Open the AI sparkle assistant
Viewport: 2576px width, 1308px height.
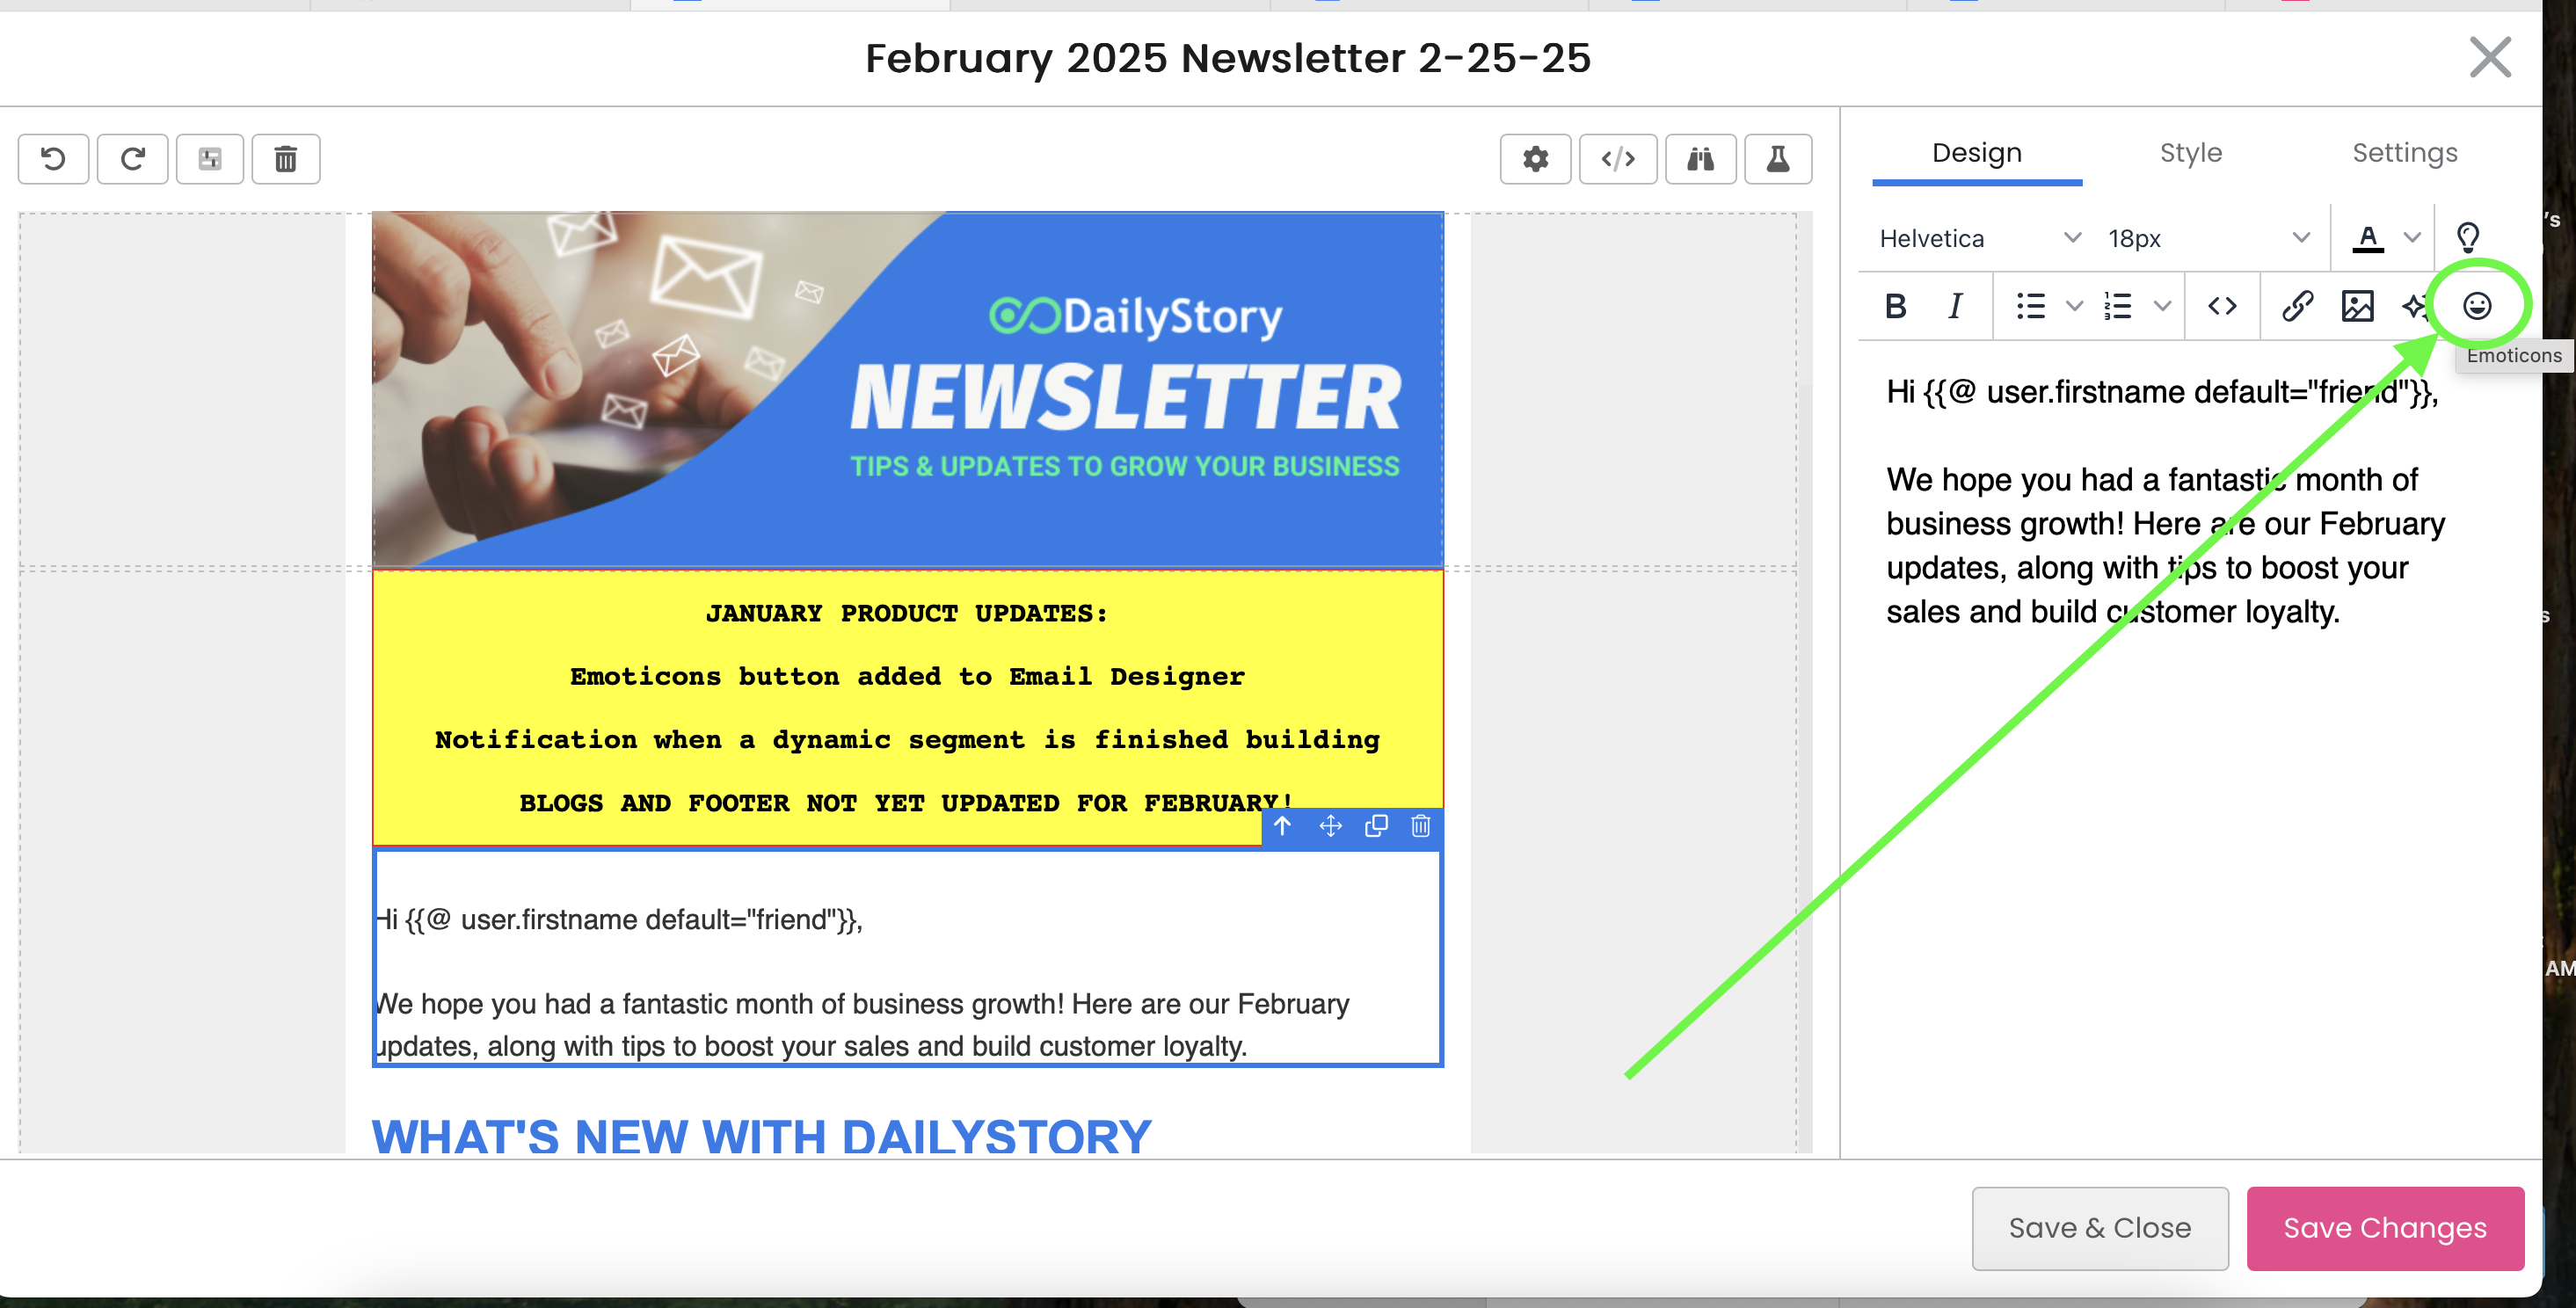(2415, 306)
